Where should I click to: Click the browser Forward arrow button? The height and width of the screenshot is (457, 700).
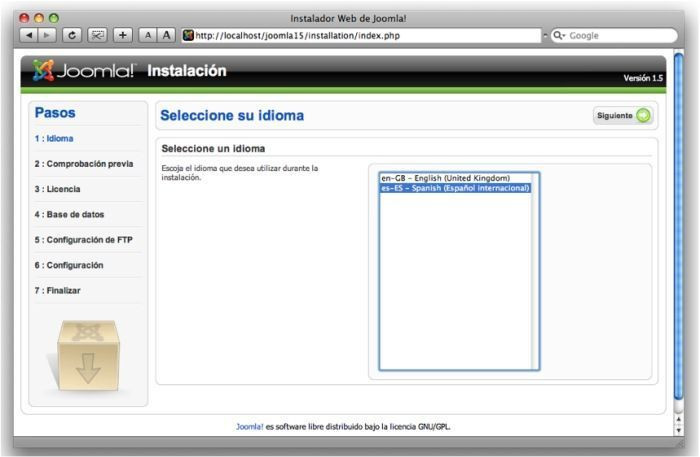46,35
